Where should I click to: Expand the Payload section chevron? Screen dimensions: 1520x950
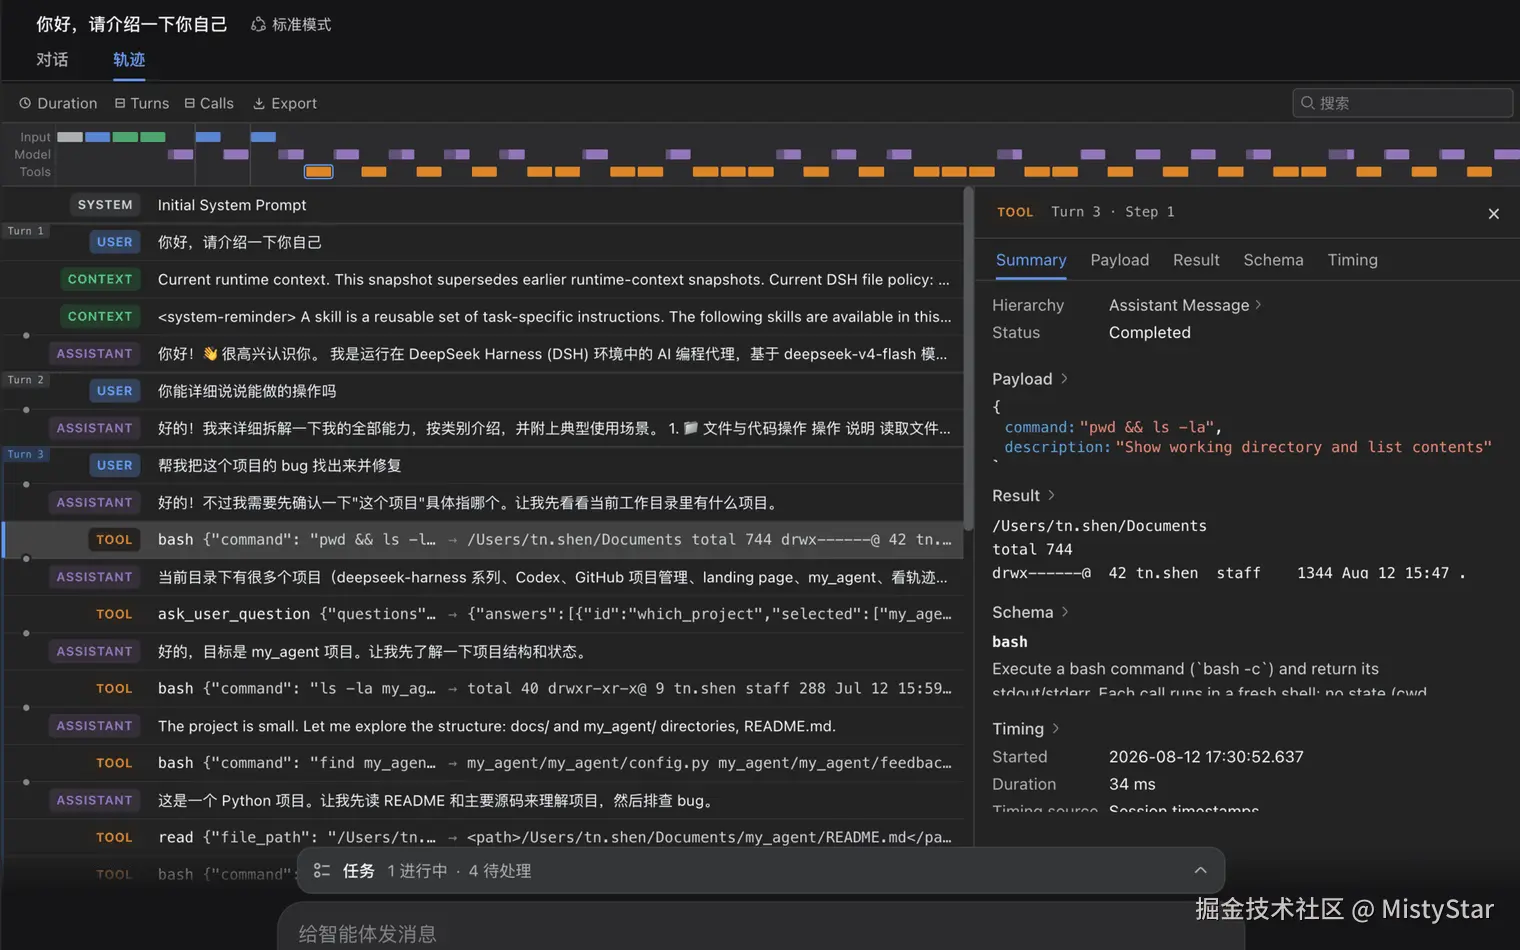point(1064,379)
